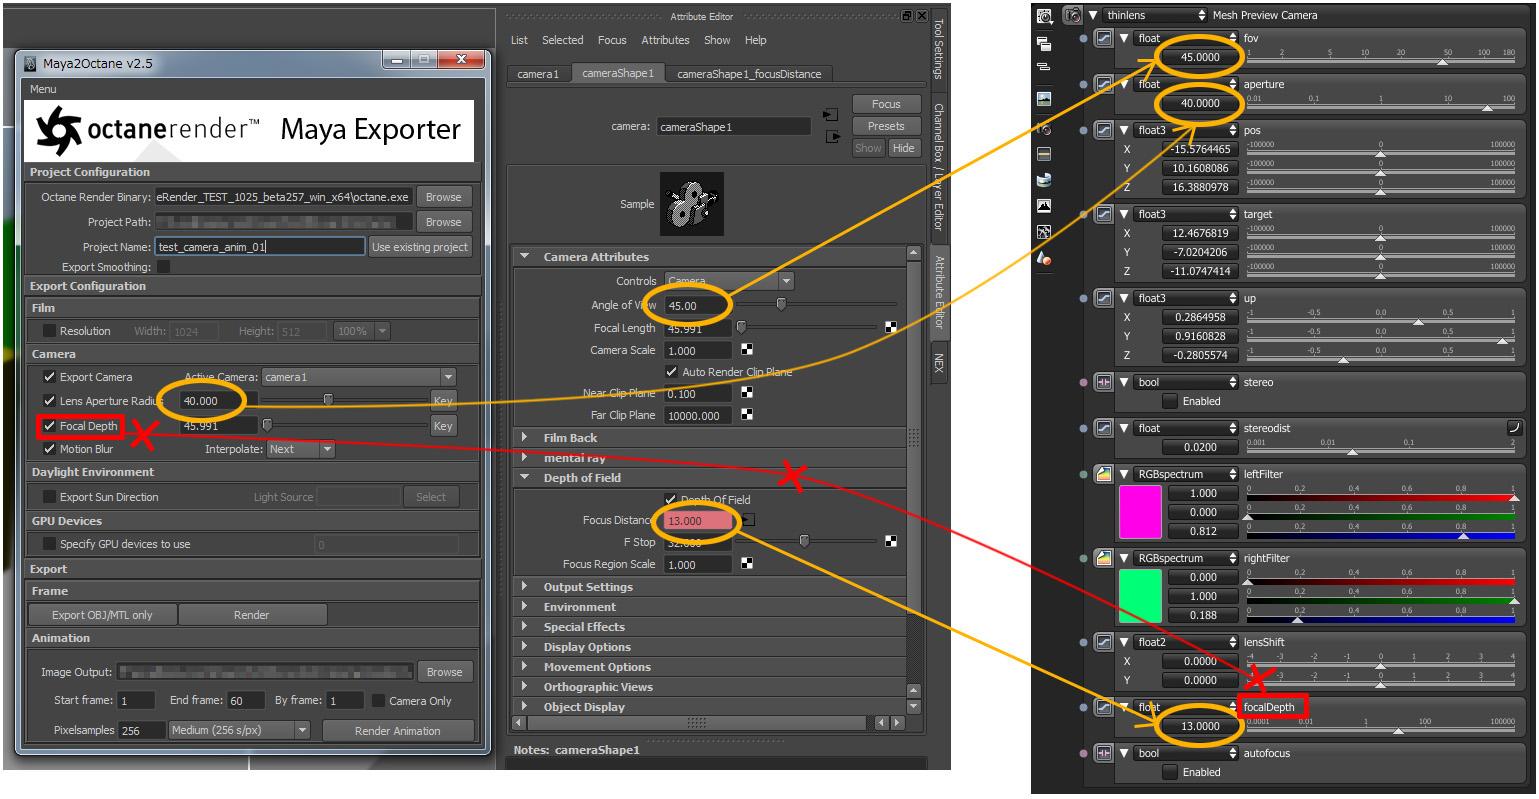
Task: Click the checker map button for Near Clip Plane
Action: click(x=747, y=393)
